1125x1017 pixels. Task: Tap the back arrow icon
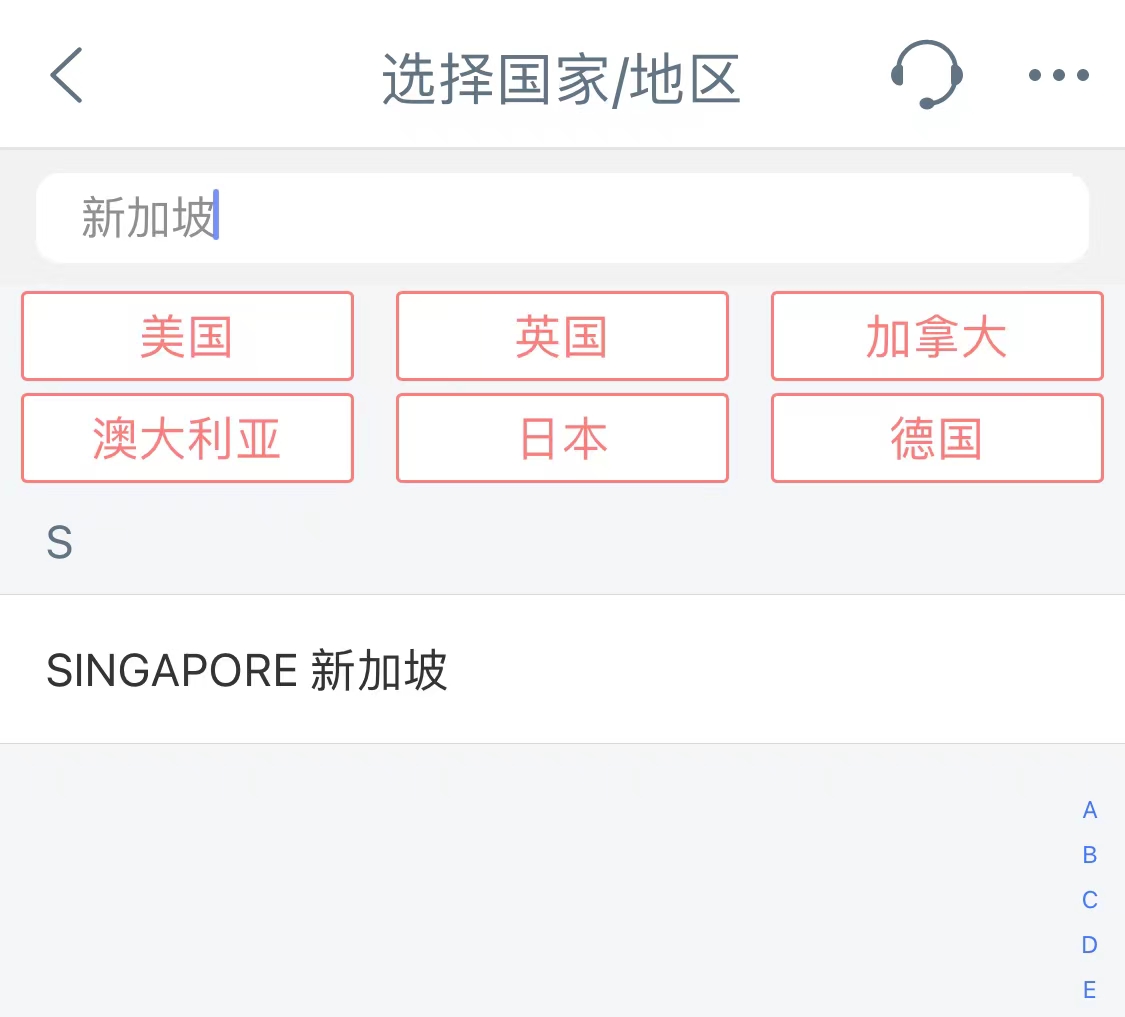tap(66, 75)
